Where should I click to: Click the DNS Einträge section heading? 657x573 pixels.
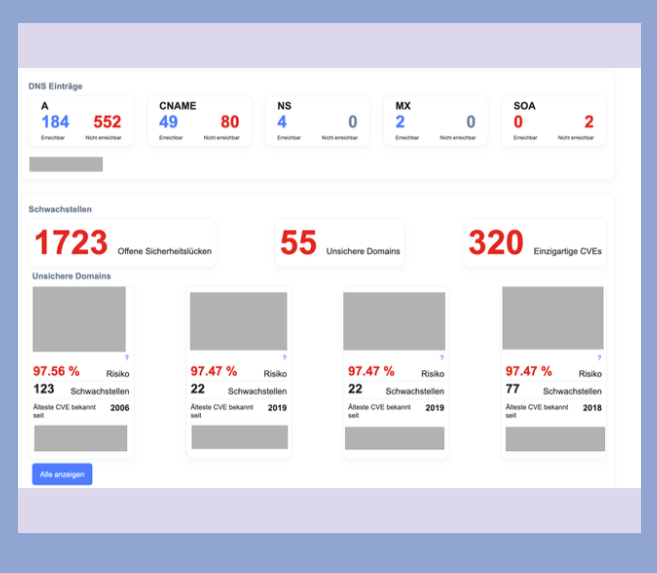[x=55, y=86]
